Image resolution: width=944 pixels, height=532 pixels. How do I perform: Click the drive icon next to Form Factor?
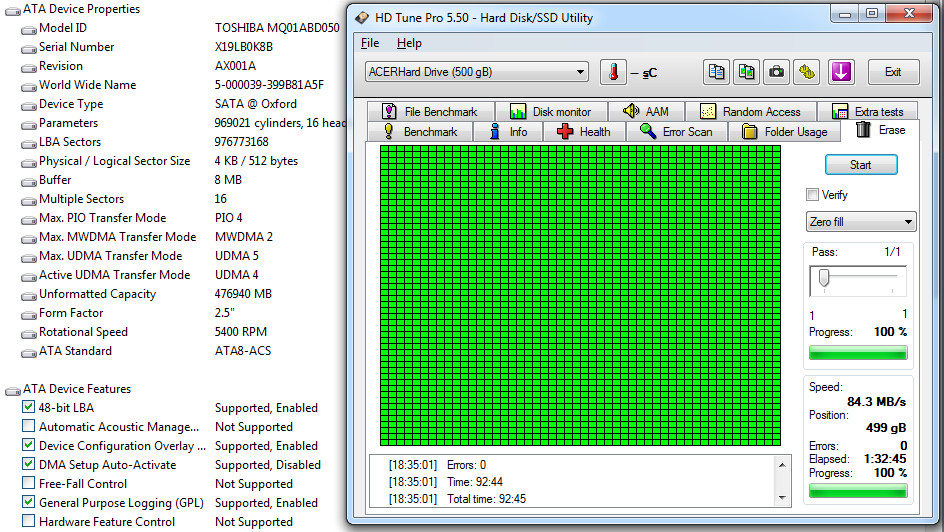[28, 315]
